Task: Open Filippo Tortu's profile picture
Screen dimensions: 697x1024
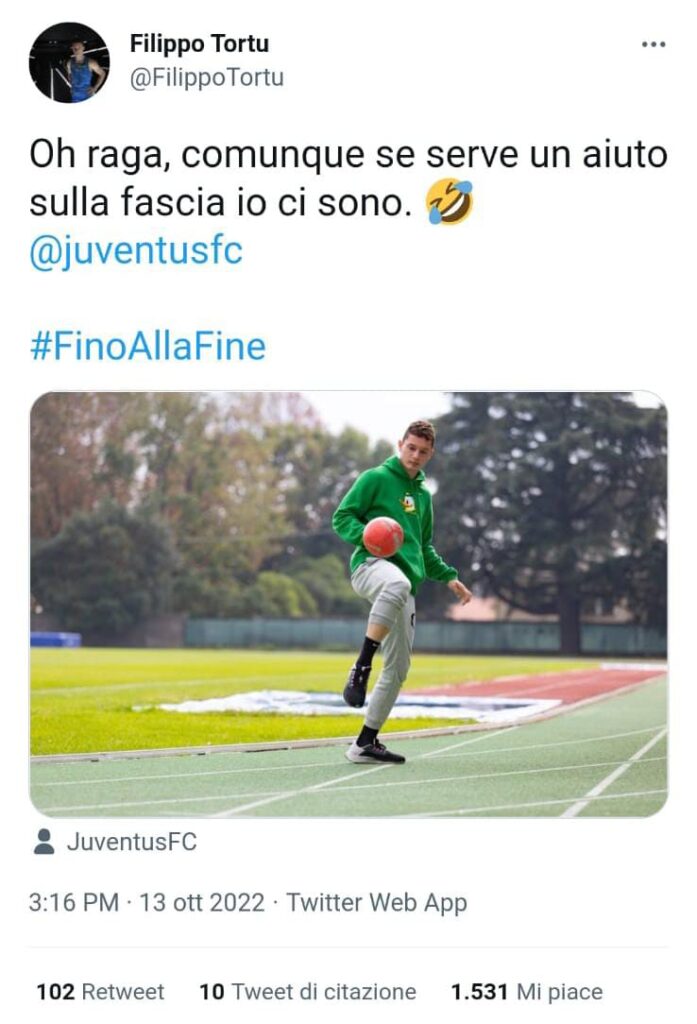Action: point(69,62)
